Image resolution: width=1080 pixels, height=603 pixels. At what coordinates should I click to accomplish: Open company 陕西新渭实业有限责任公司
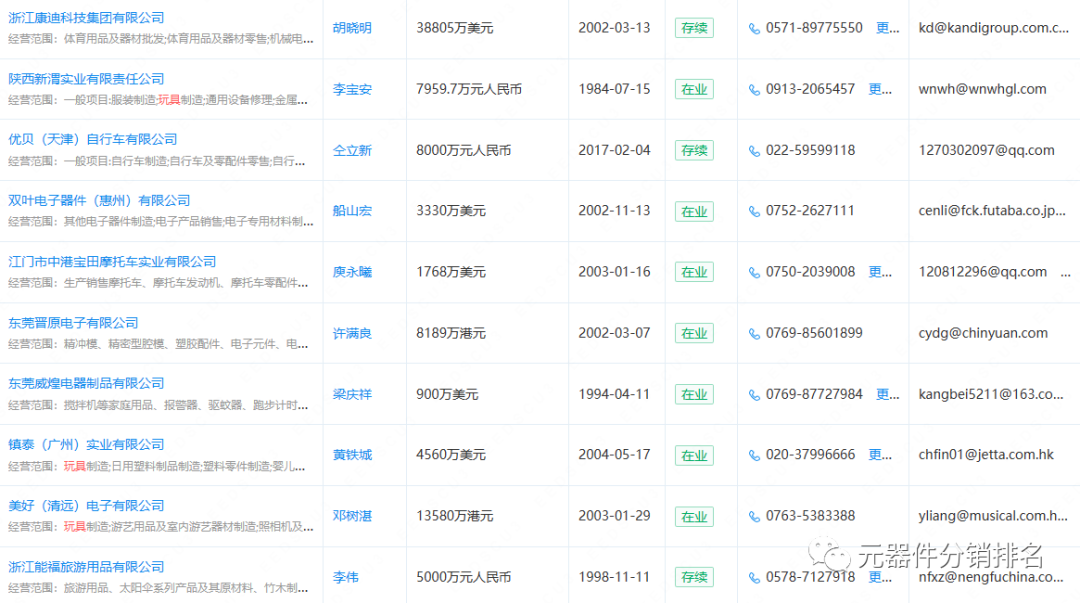(x=86, y=79)
